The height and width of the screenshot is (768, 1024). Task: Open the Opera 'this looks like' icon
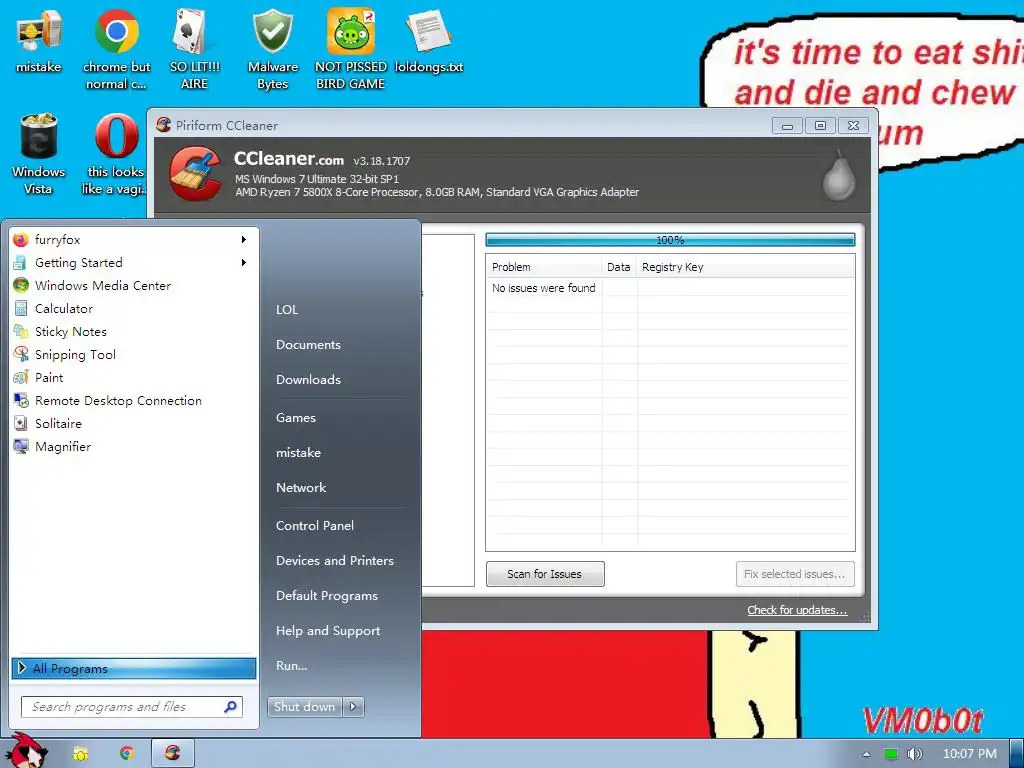tap(116, 155)
